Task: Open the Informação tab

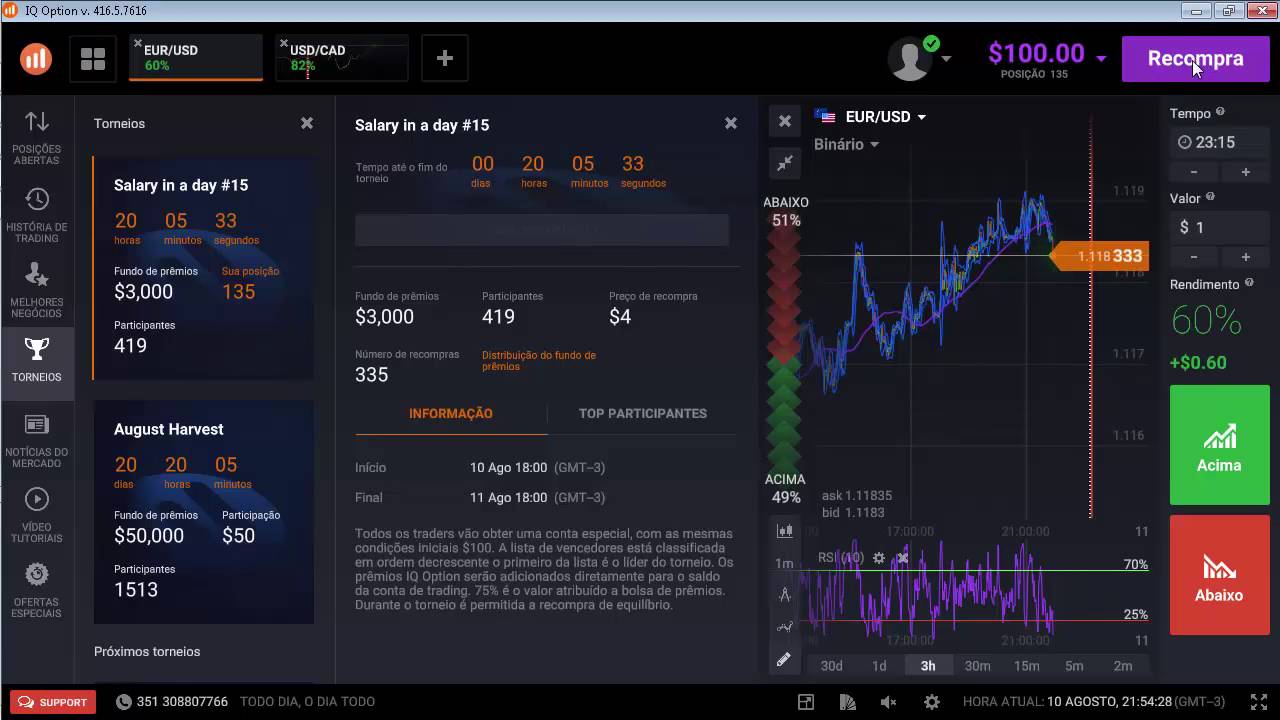Action: click(451, 413)
